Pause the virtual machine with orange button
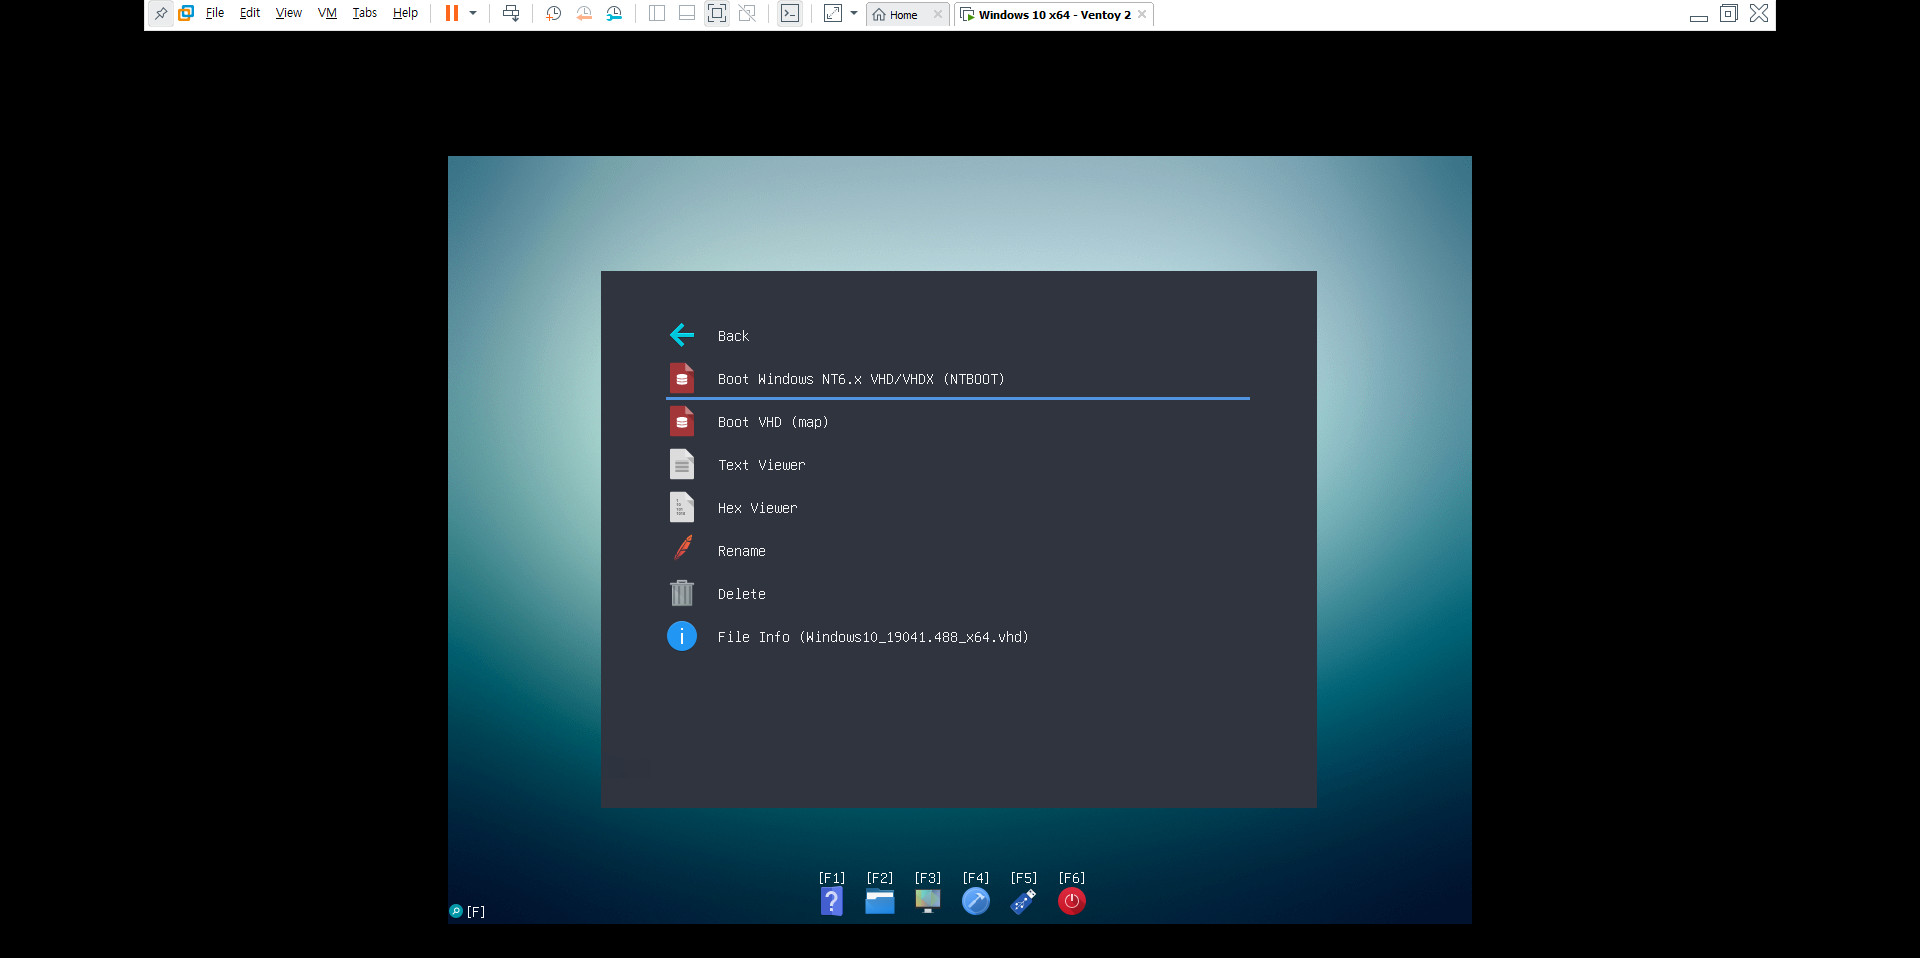1920x958 pixels. coord(452,14)
